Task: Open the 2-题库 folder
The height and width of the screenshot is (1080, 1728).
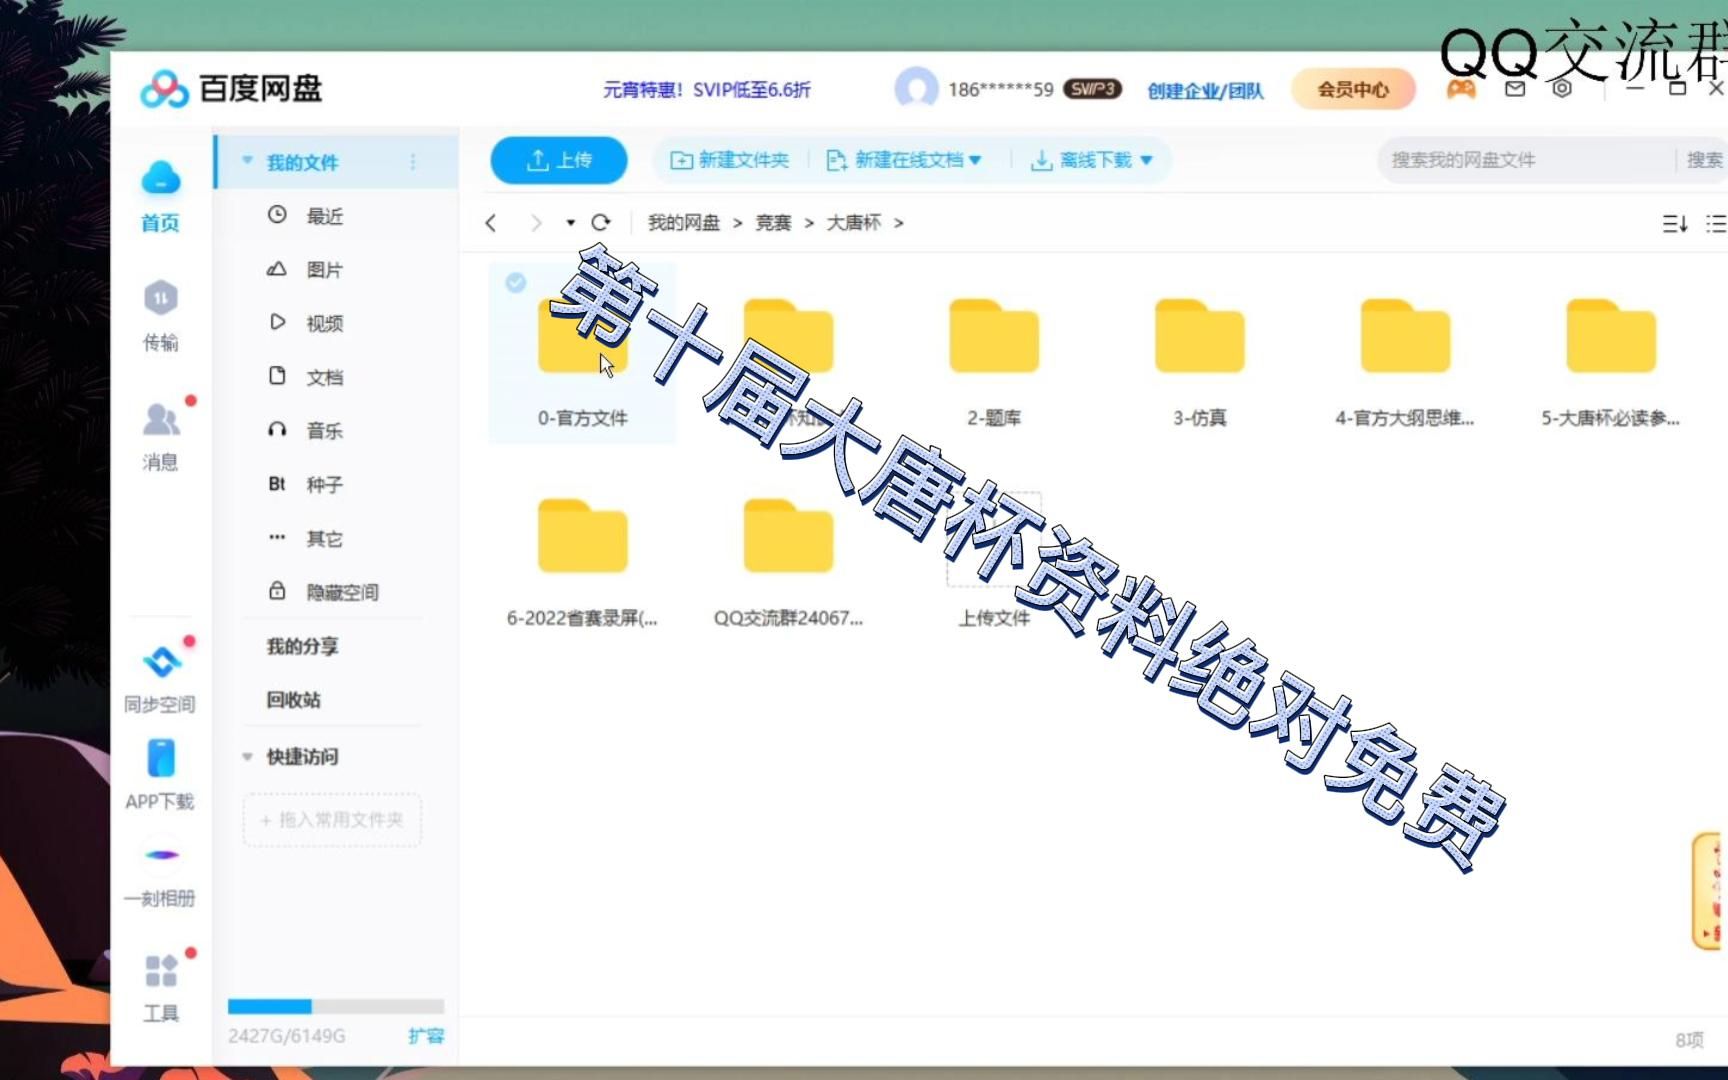Action: [994, 363]
